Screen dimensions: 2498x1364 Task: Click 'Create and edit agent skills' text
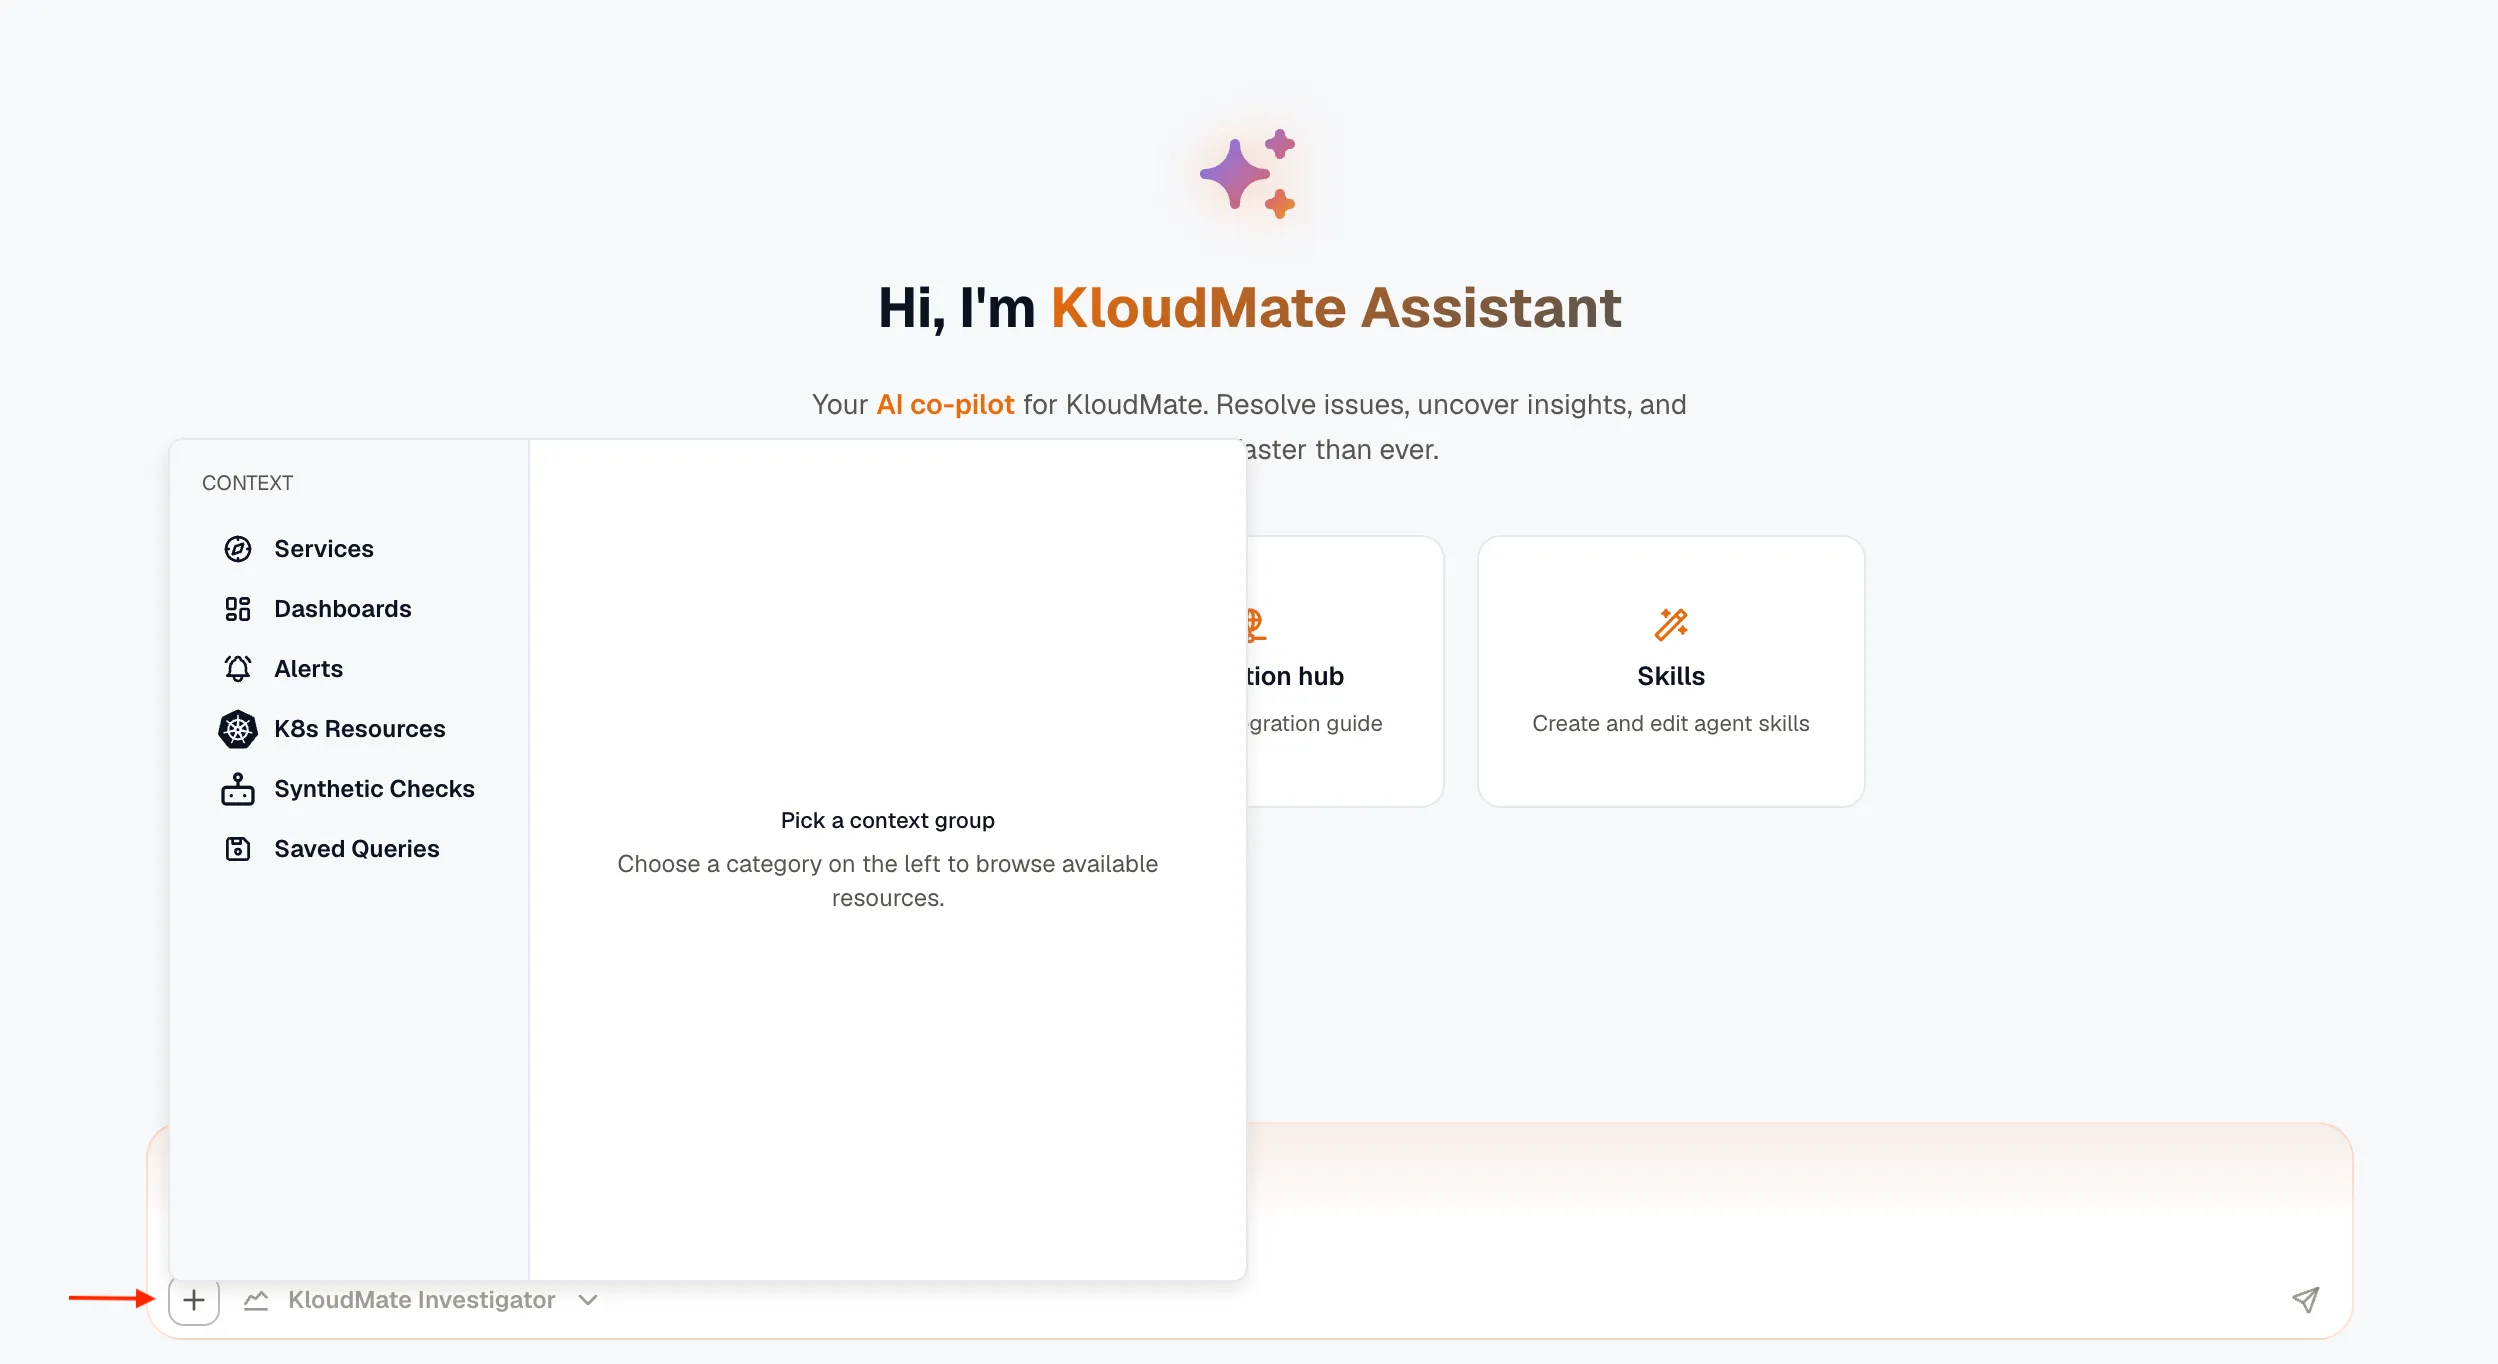[x=1671, y=723]
